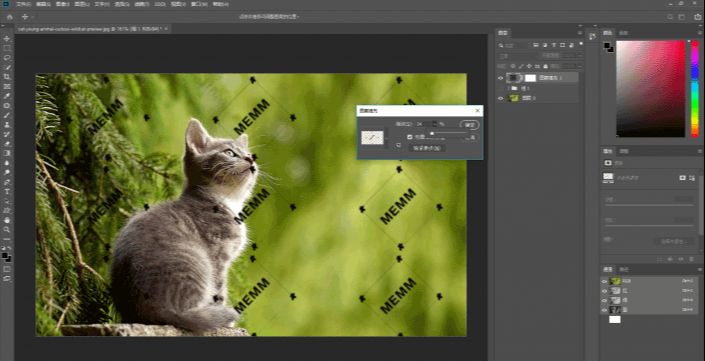Select the Frame tool
Screen dimensions: 705x361
pos(7,86)
